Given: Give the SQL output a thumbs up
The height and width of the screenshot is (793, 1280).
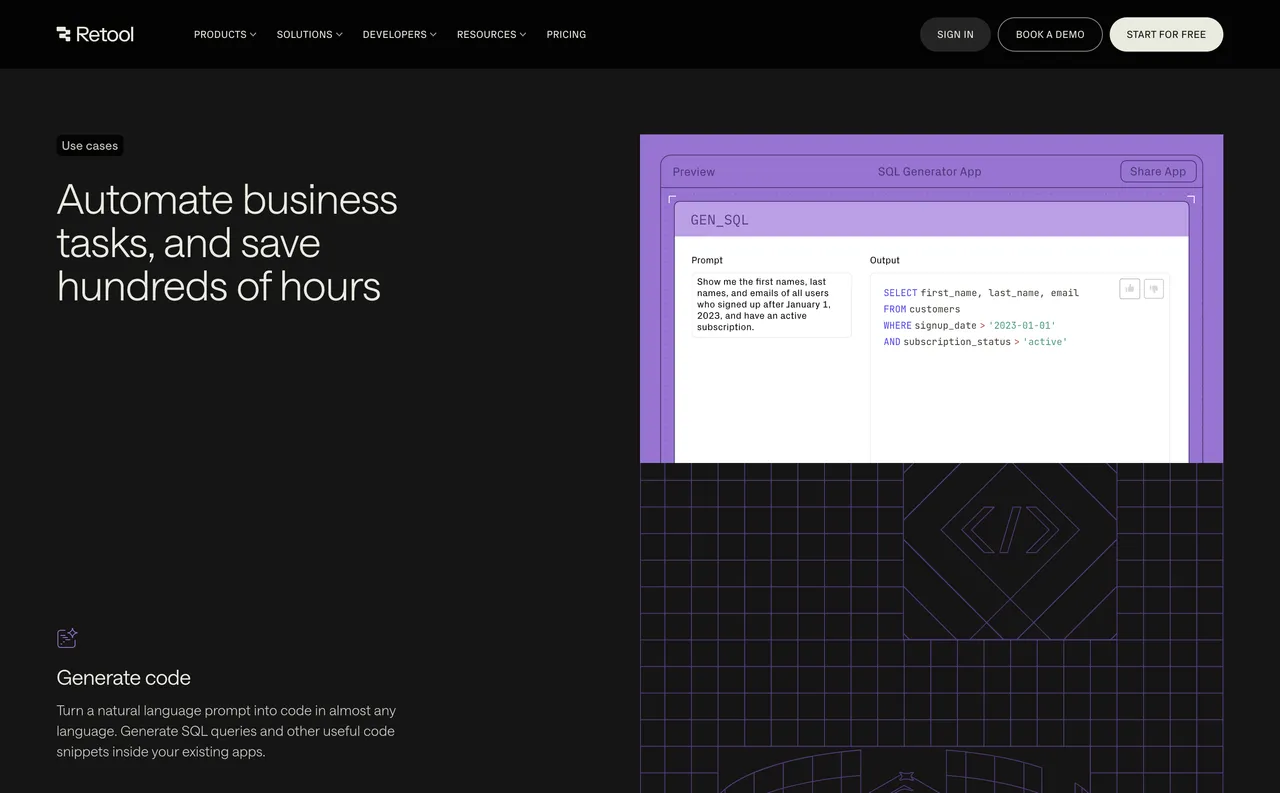Looking at the screenshot, I should [x=1129, y=288].
